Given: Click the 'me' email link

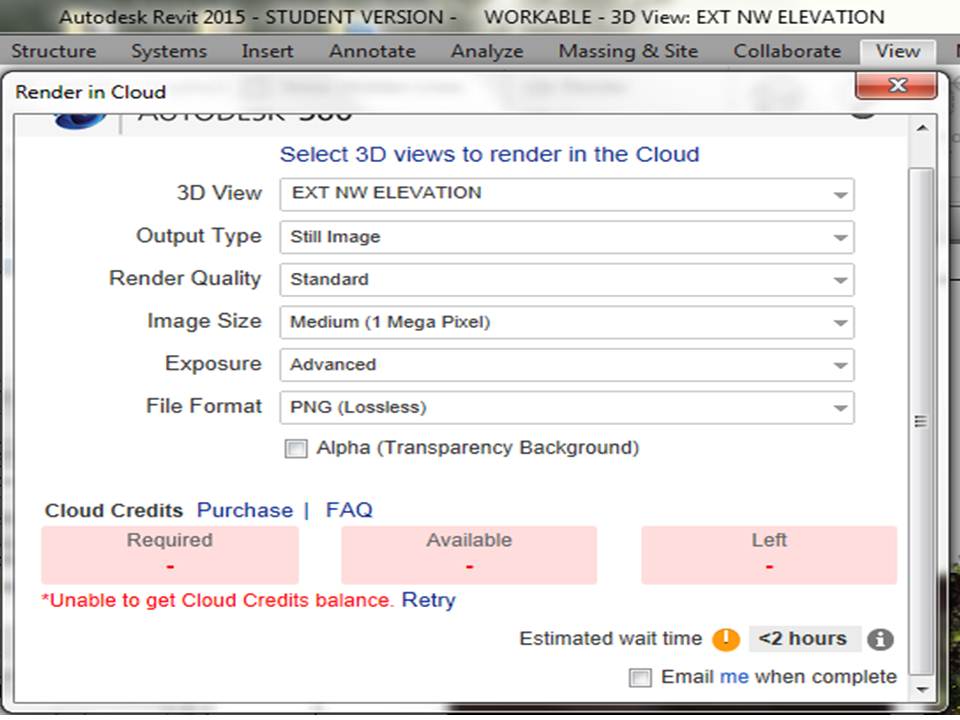Looking at the screenshot, I should click(x=734, y=677).
